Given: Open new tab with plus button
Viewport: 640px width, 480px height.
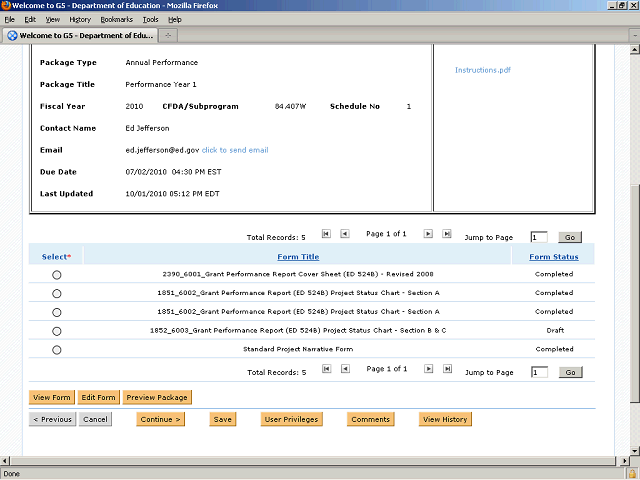Looking at the screenshot, I should [x=169, y=36].
